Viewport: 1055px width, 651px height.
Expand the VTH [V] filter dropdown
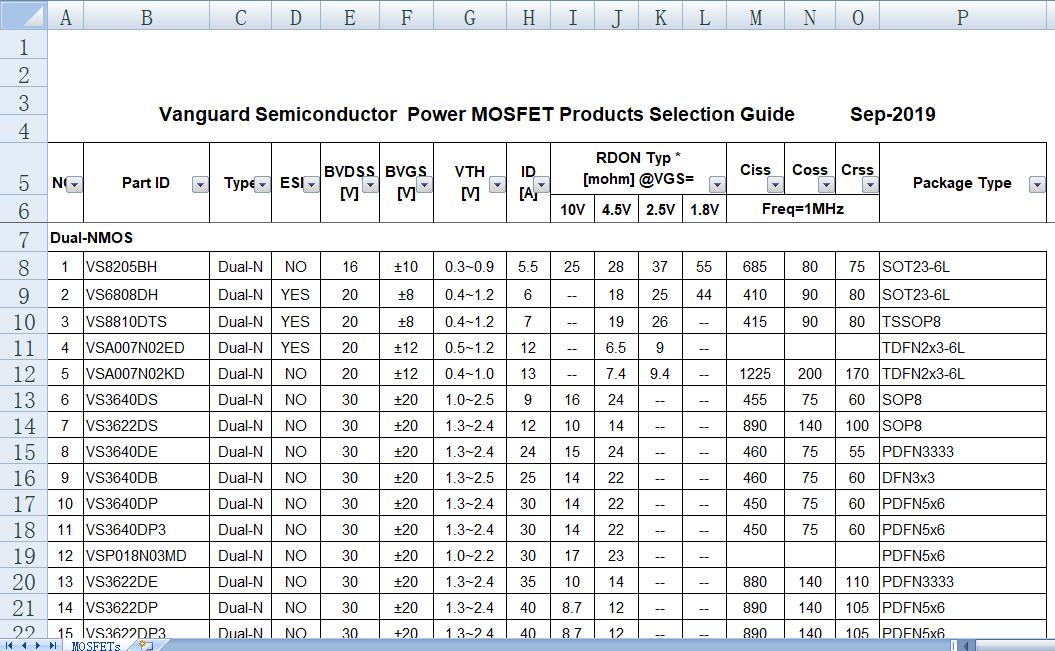497,184
